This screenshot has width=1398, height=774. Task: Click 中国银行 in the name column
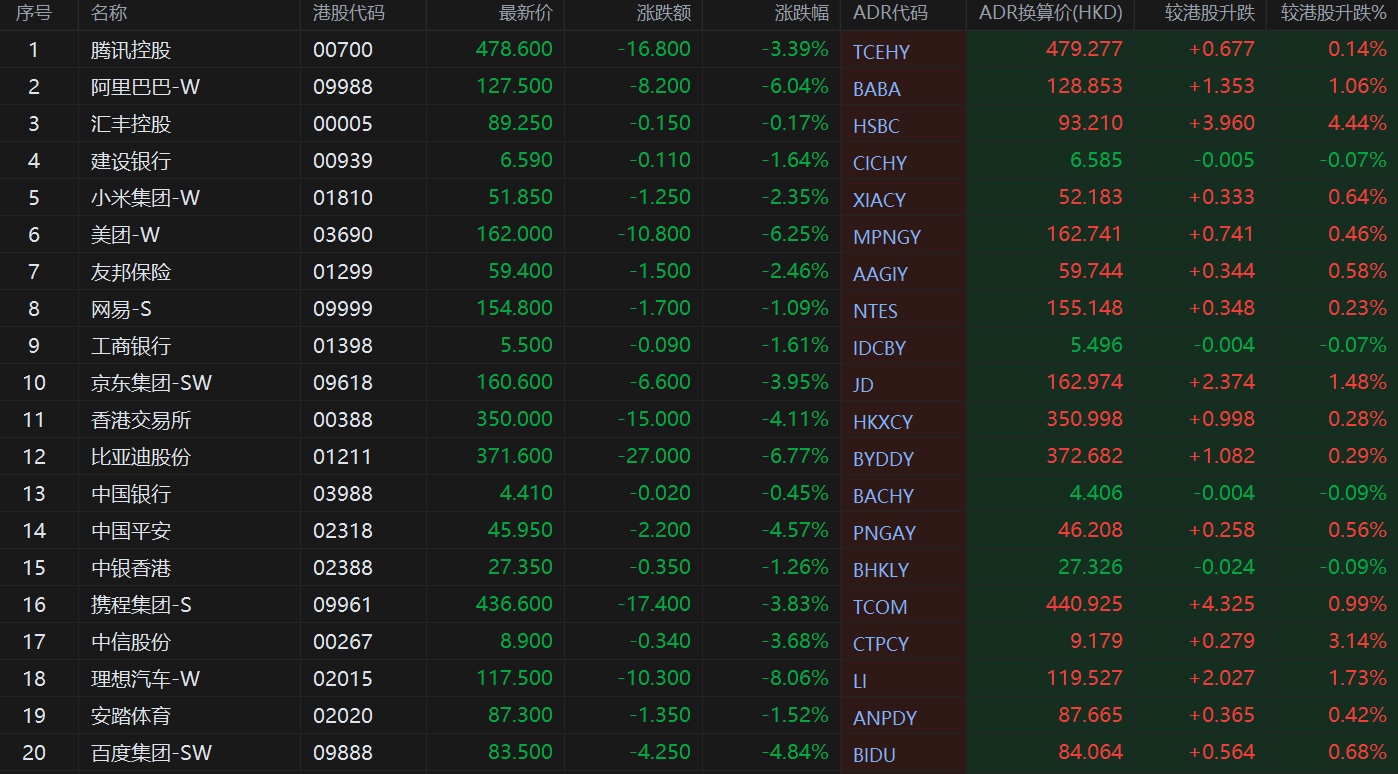131,494
